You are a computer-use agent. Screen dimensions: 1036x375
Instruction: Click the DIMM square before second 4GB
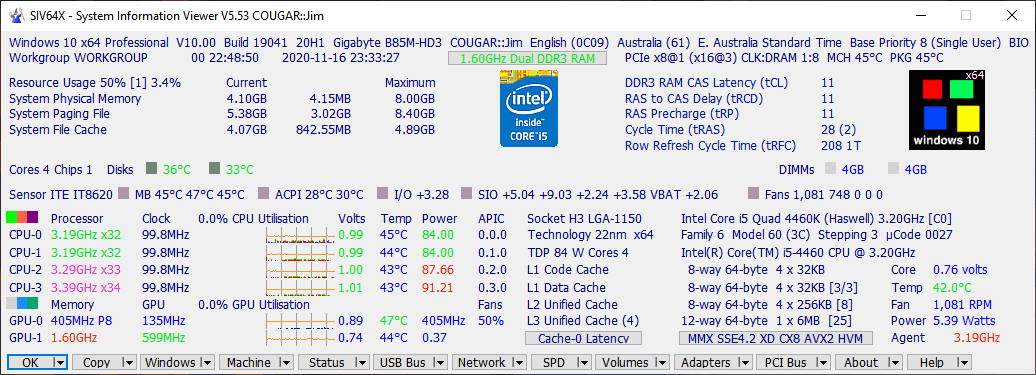click(x=893, y=169)
